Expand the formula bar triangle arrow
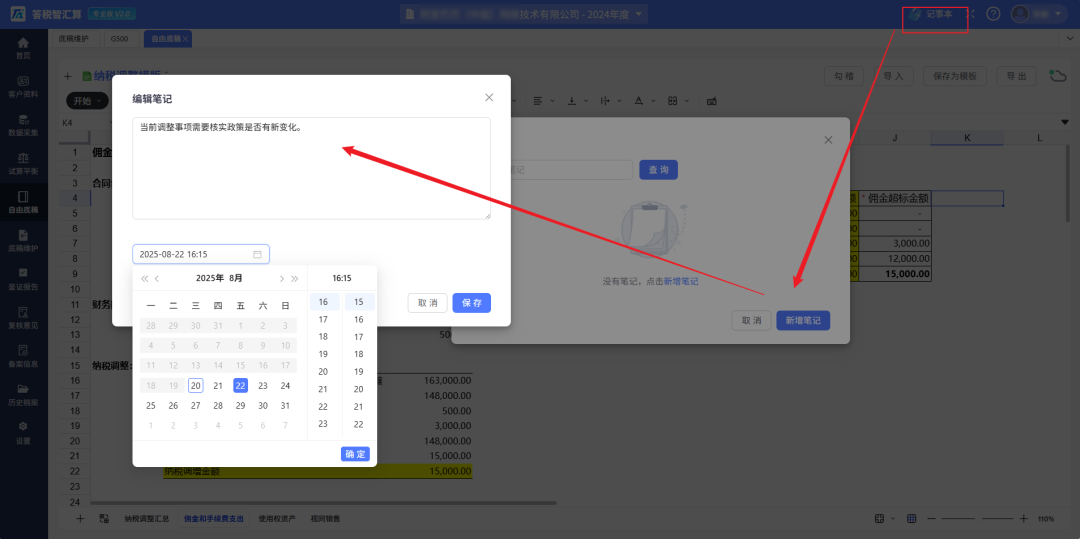The image size is (1080, 539). [1066, 123]
